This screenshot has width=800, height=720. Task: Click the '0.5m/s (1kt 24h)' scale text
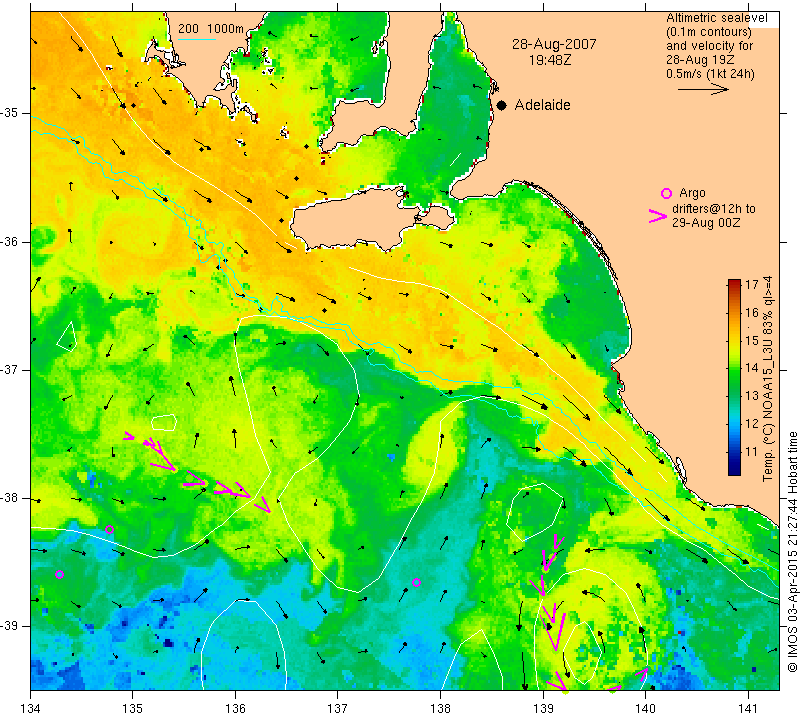[710, 74]
